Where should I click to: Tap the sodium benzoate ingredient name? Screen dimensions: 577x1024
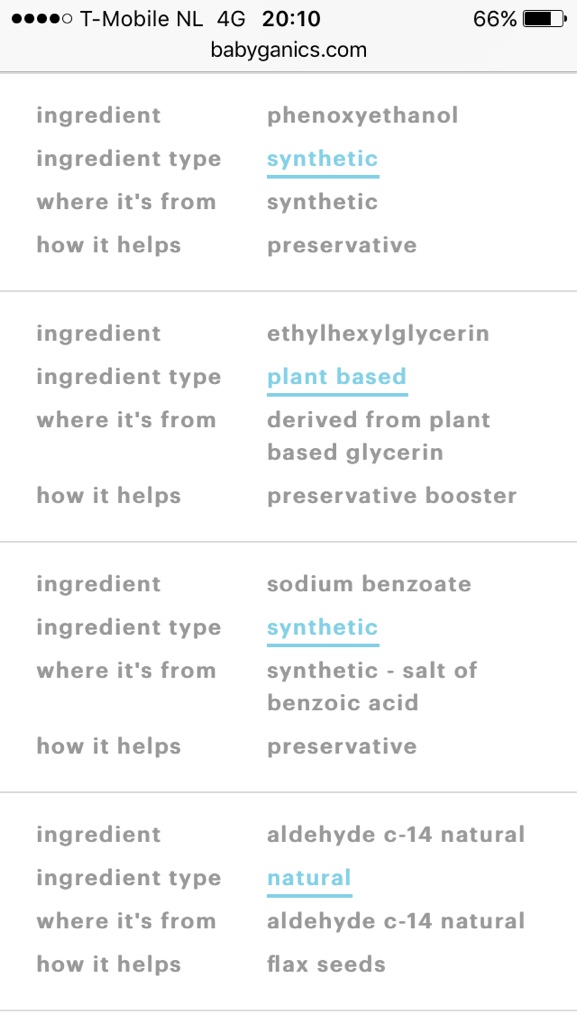tap(369, 584)
